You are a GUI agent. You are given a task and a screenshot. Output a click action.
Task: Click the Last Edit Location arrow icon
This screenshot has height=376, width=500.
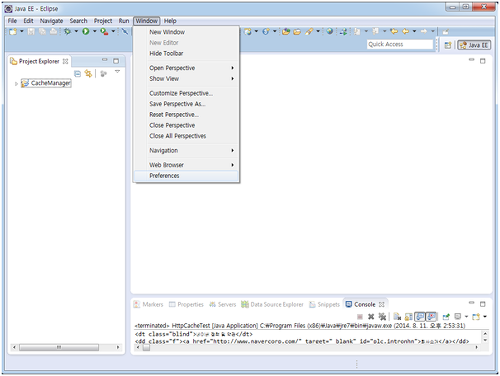pyautogui.click(x=394, y=31)
